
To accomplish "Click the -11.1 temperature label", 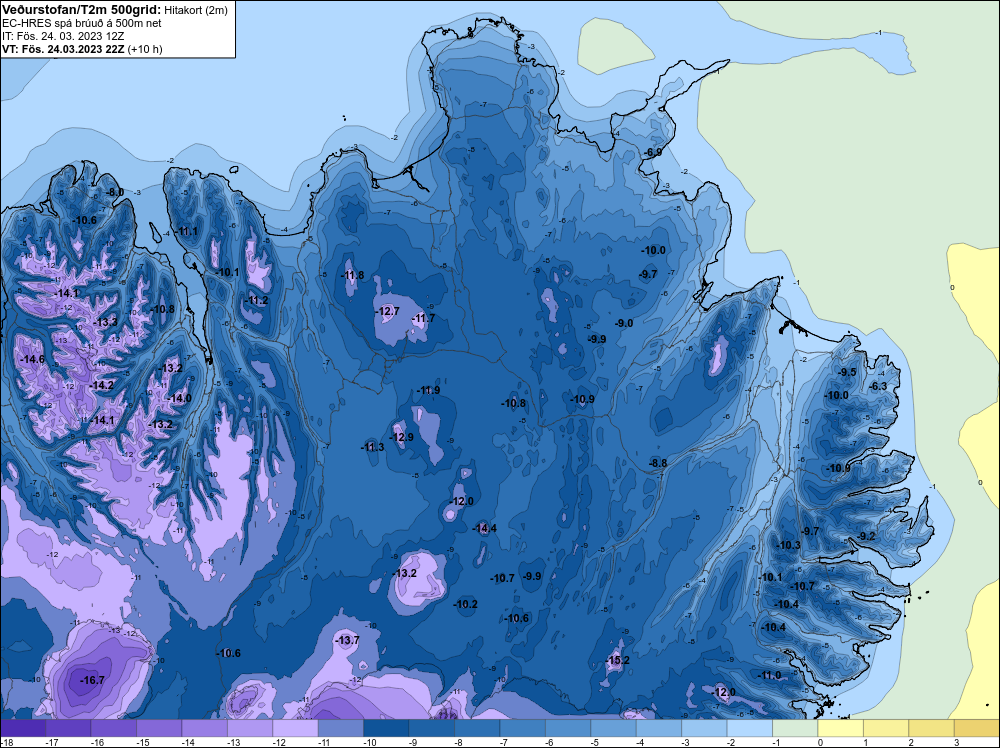I will coord(186,231).
